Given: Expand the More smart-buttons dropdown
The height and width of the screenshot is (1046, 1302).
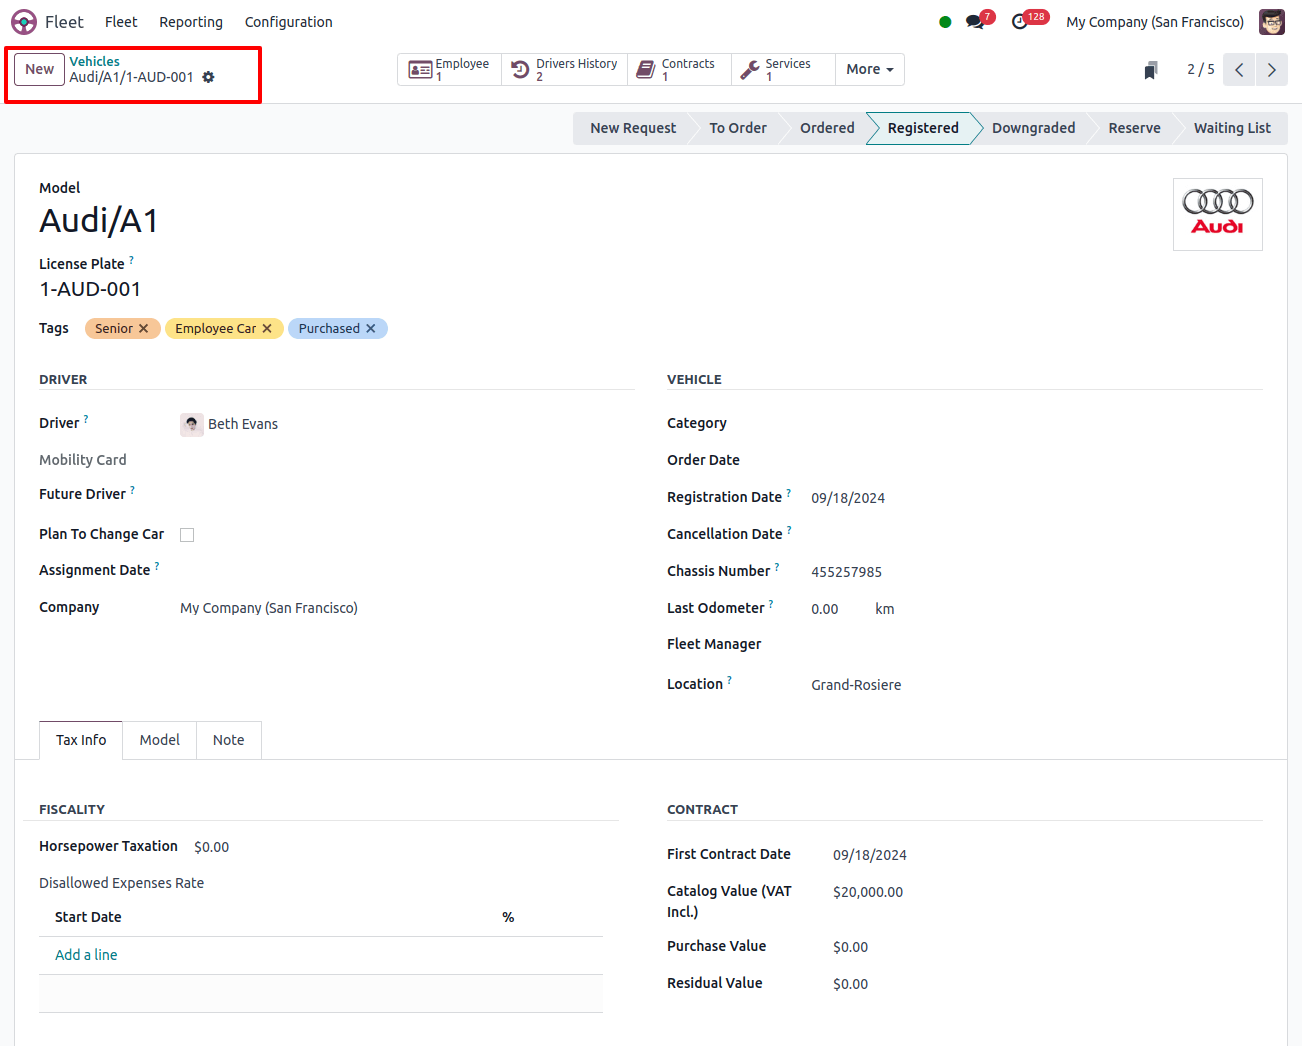Looking at the screenshot, I should pos(870,69).
